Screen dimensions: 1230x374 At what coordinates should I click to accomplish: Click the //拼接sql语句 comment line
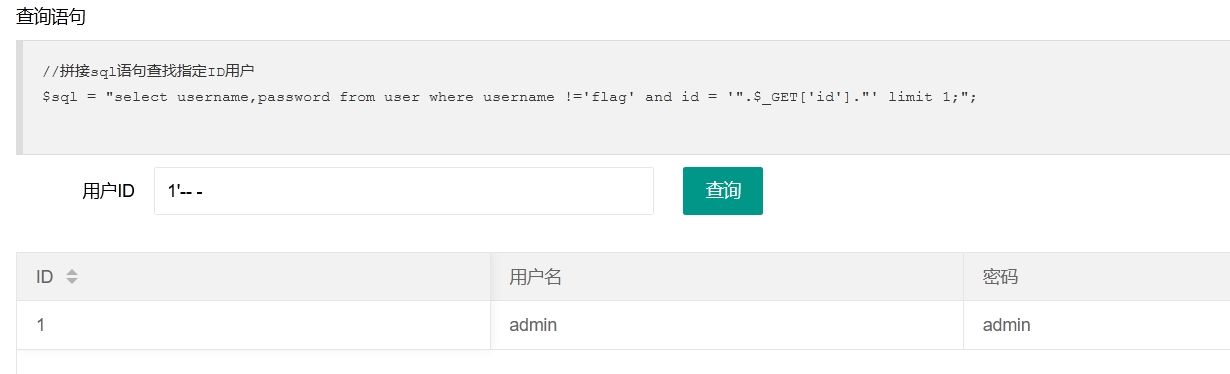click(x=148, y=71)
